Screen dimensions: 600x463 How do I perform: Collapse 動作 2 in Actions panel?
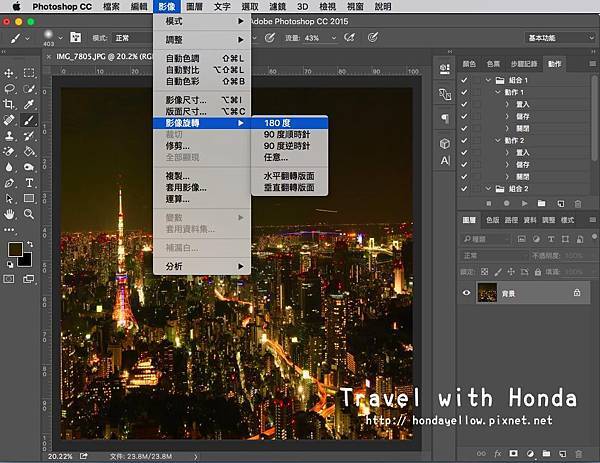pyautogui.click(x=498, y=140)
